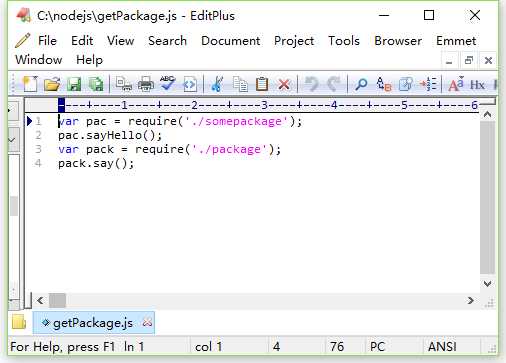The image size is (506, 363).
Task: Close the inner document window
Action: tap(488, 61)
